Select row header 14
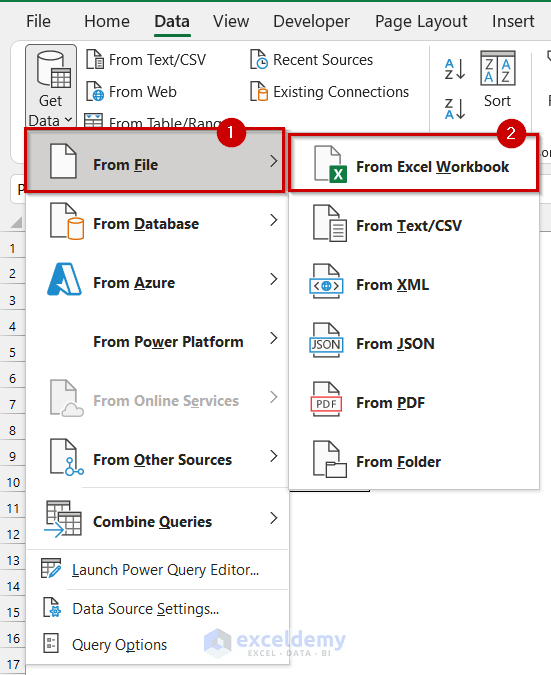The image size is (551, 675). [x=13, y=586]
